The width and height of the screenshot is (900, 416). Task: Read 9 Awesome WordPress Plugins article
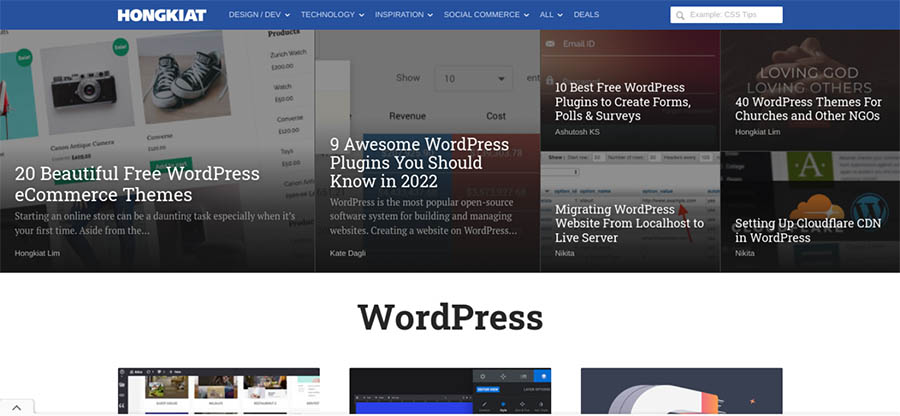(405, 163)
